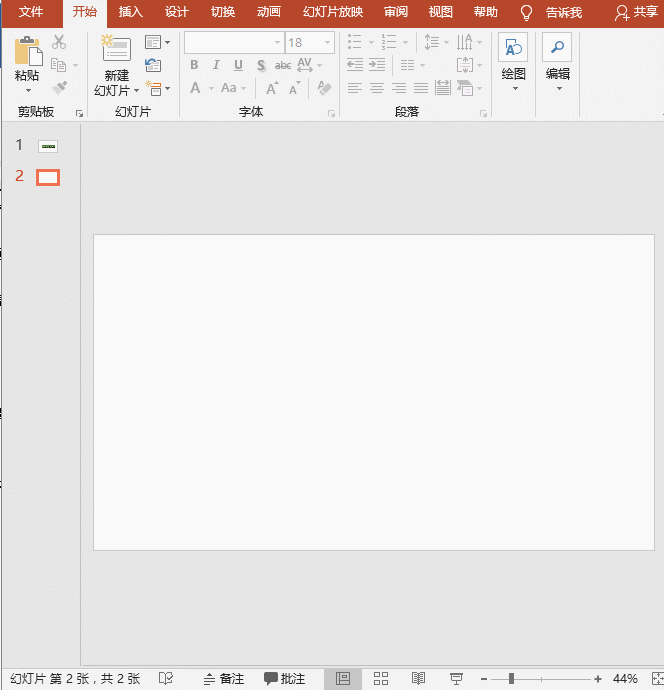664x690 pixels.
Task: Expand the font name dropdown list
Action: [277, 43]
